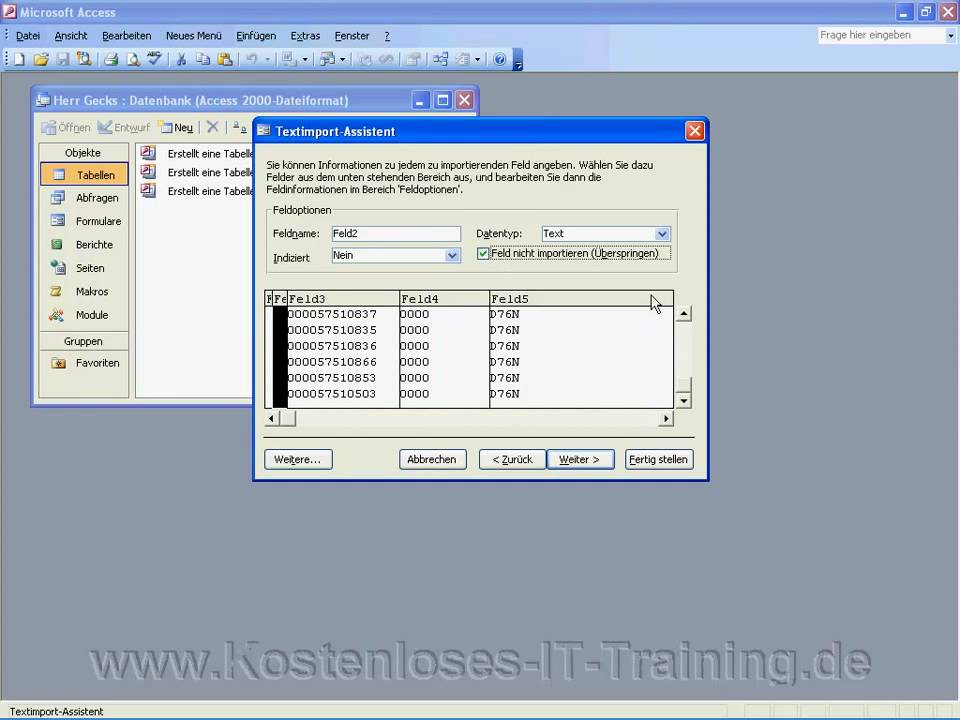The height and width of the screenshot is (720, 960).
Task: Click the delete X icon in database window
Action: coord(212,127)
